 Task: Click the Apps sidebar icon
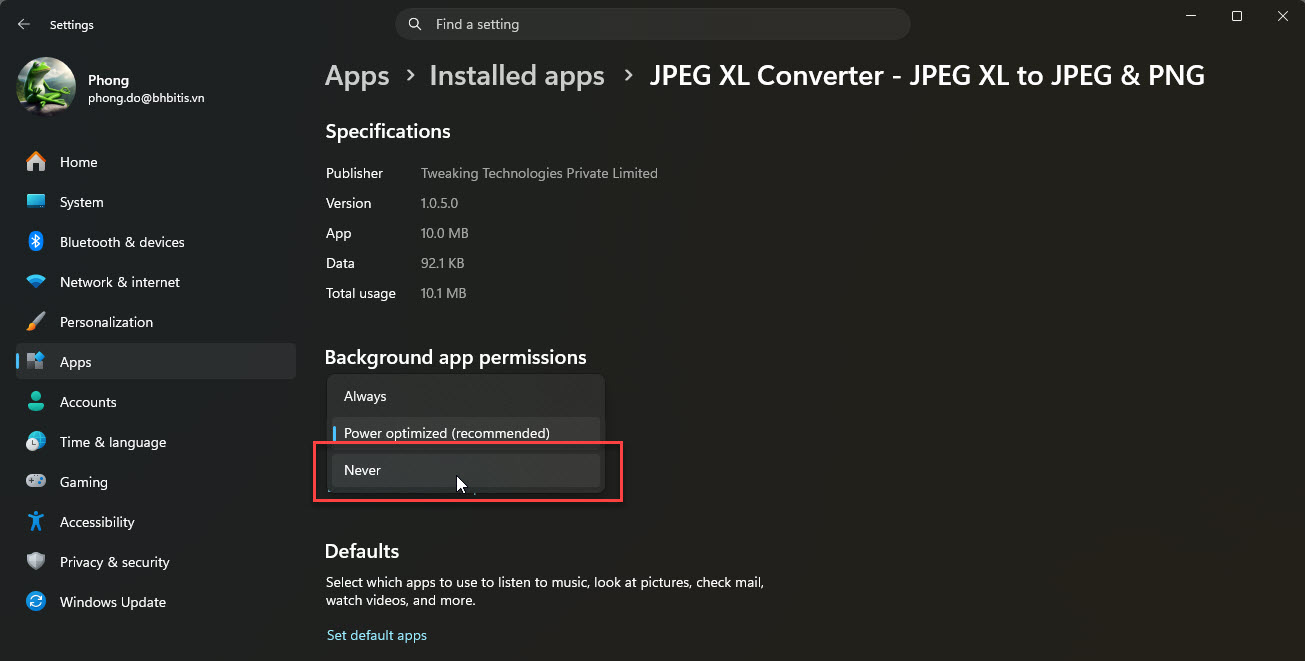point(36,362)
